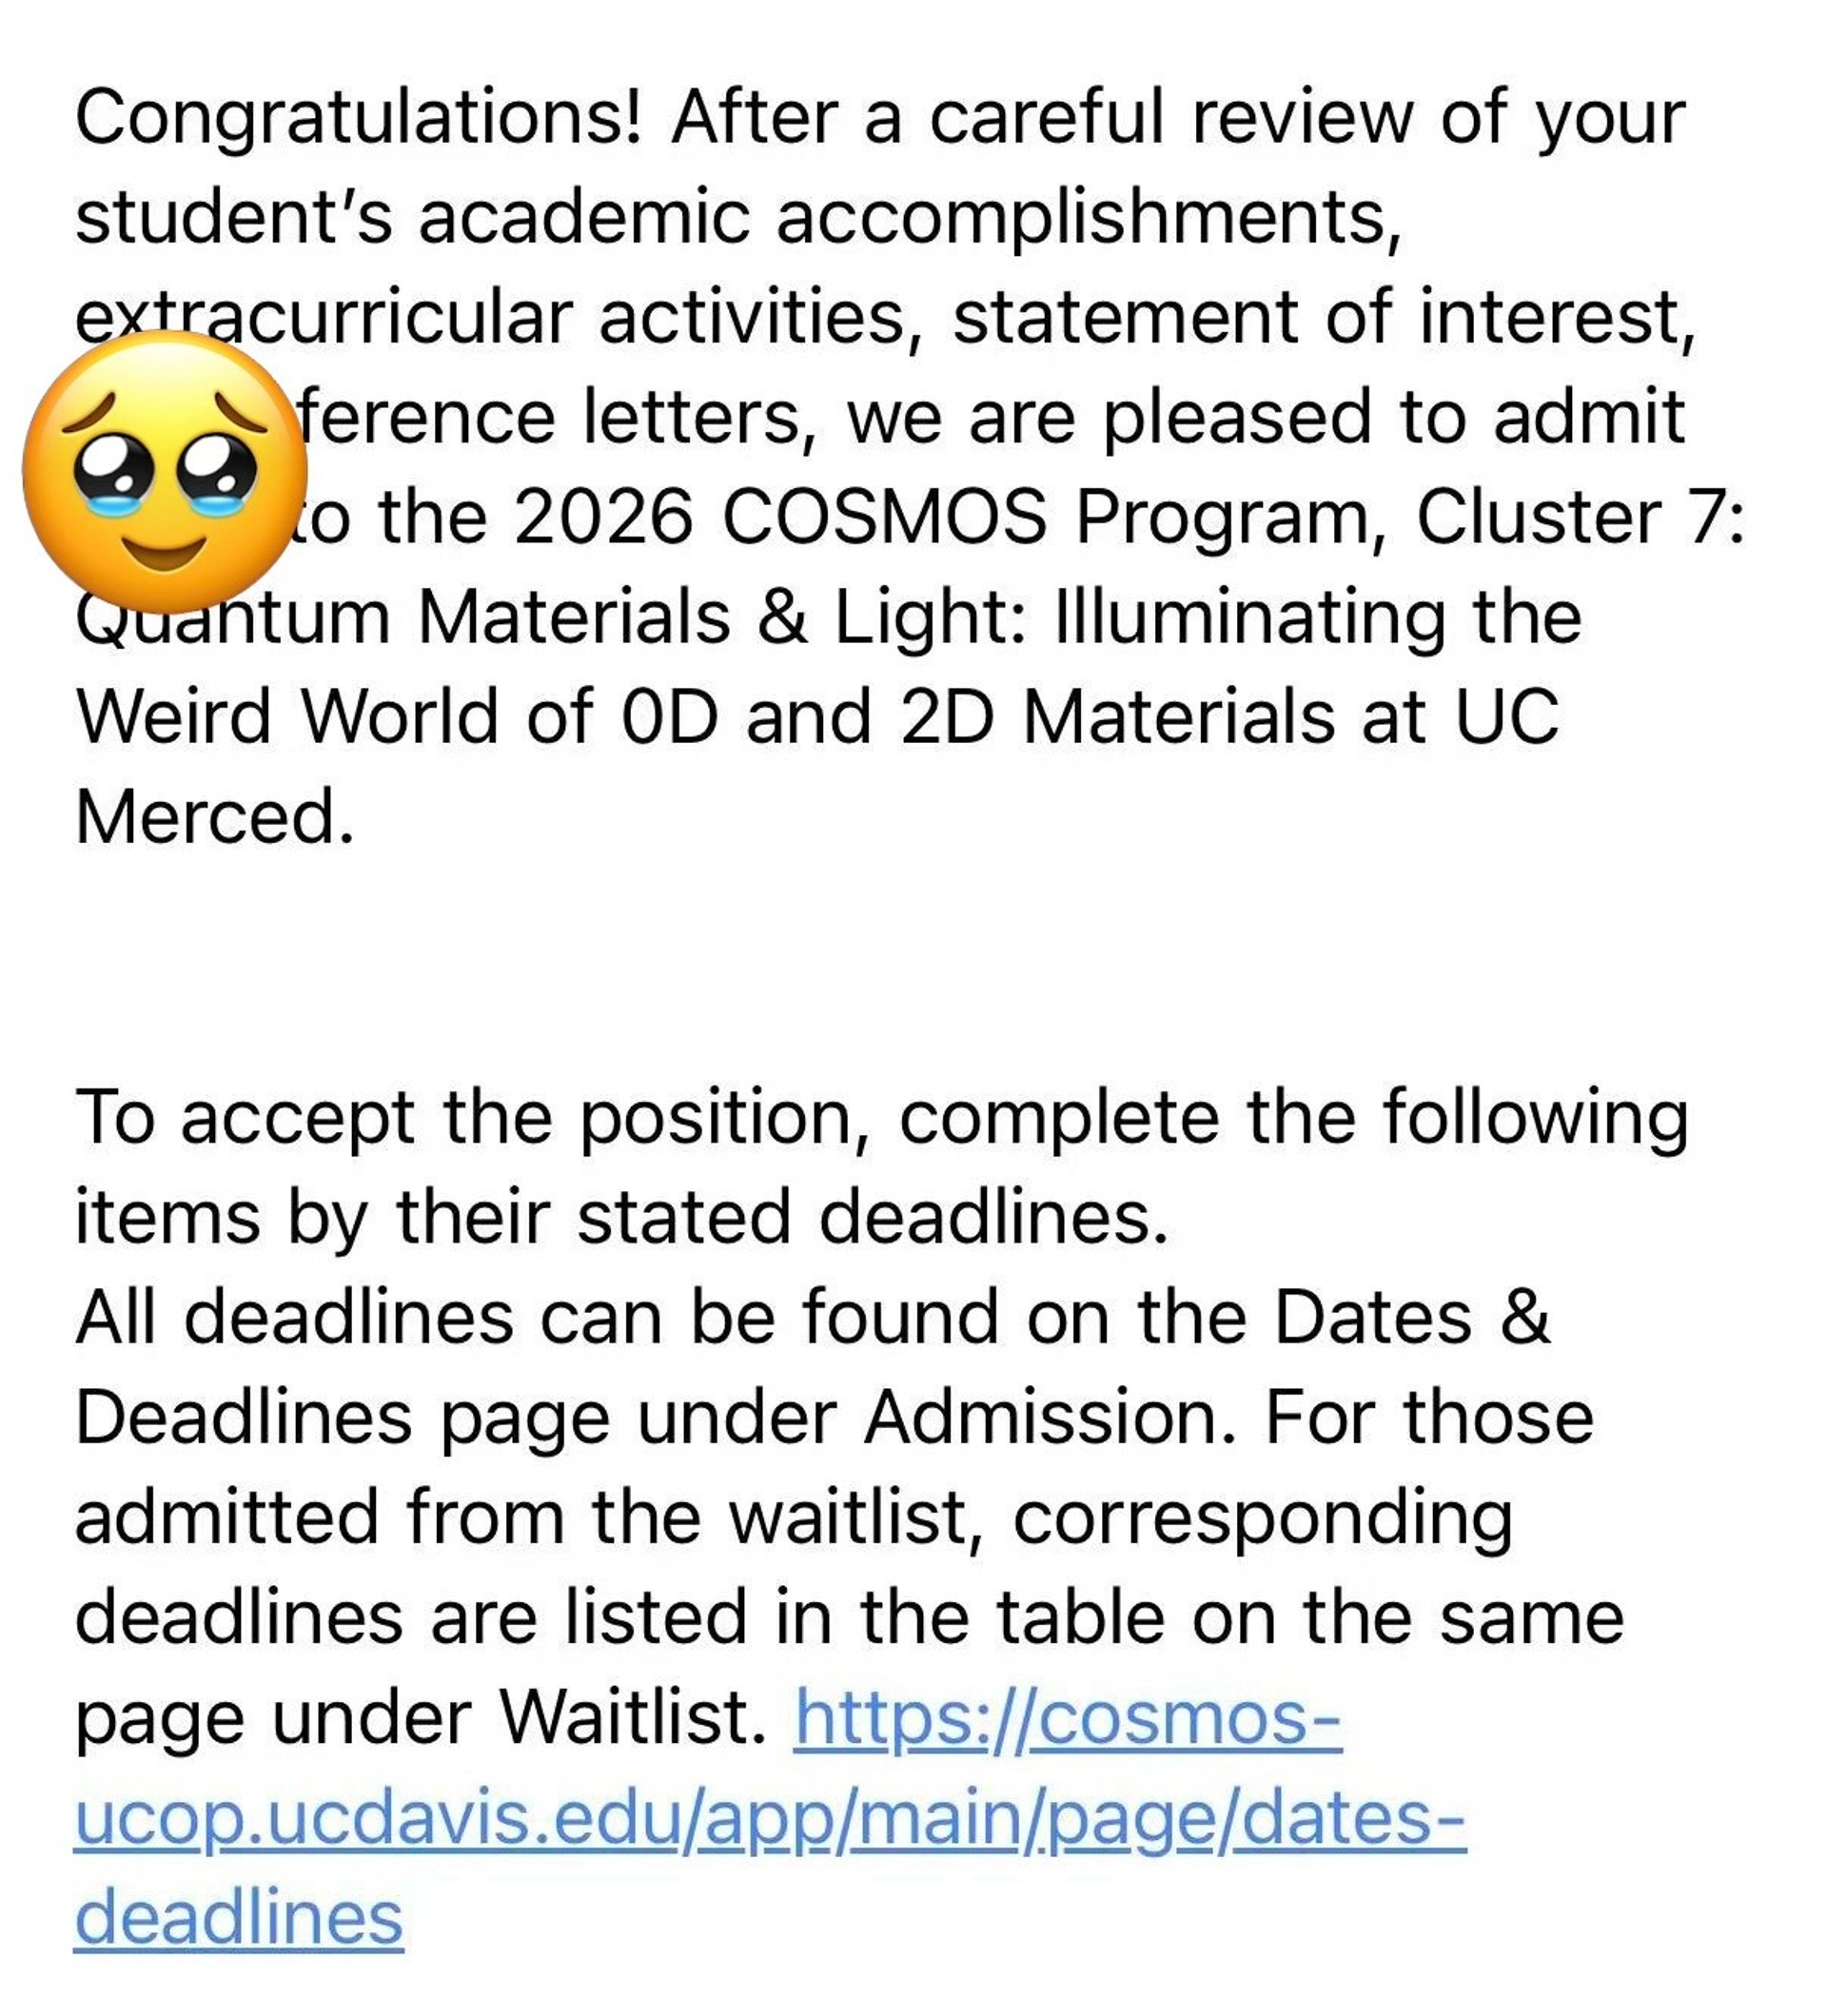This screenshot has height=2016, width=1827.
Task: Click the teary-eyed emoji sticker
Action: click(165, 470)
